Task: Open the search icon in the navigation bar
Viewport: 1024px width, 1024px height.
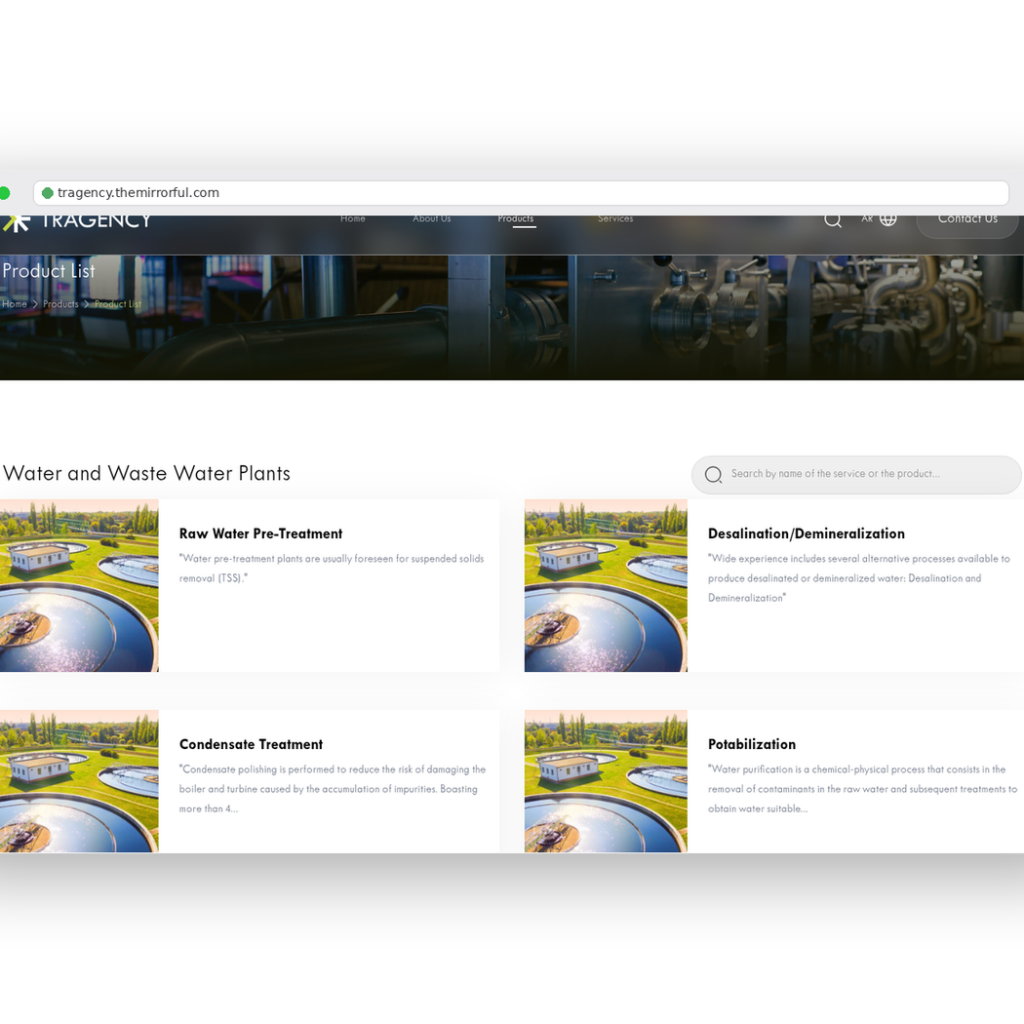Action: [x=833, y=220]
